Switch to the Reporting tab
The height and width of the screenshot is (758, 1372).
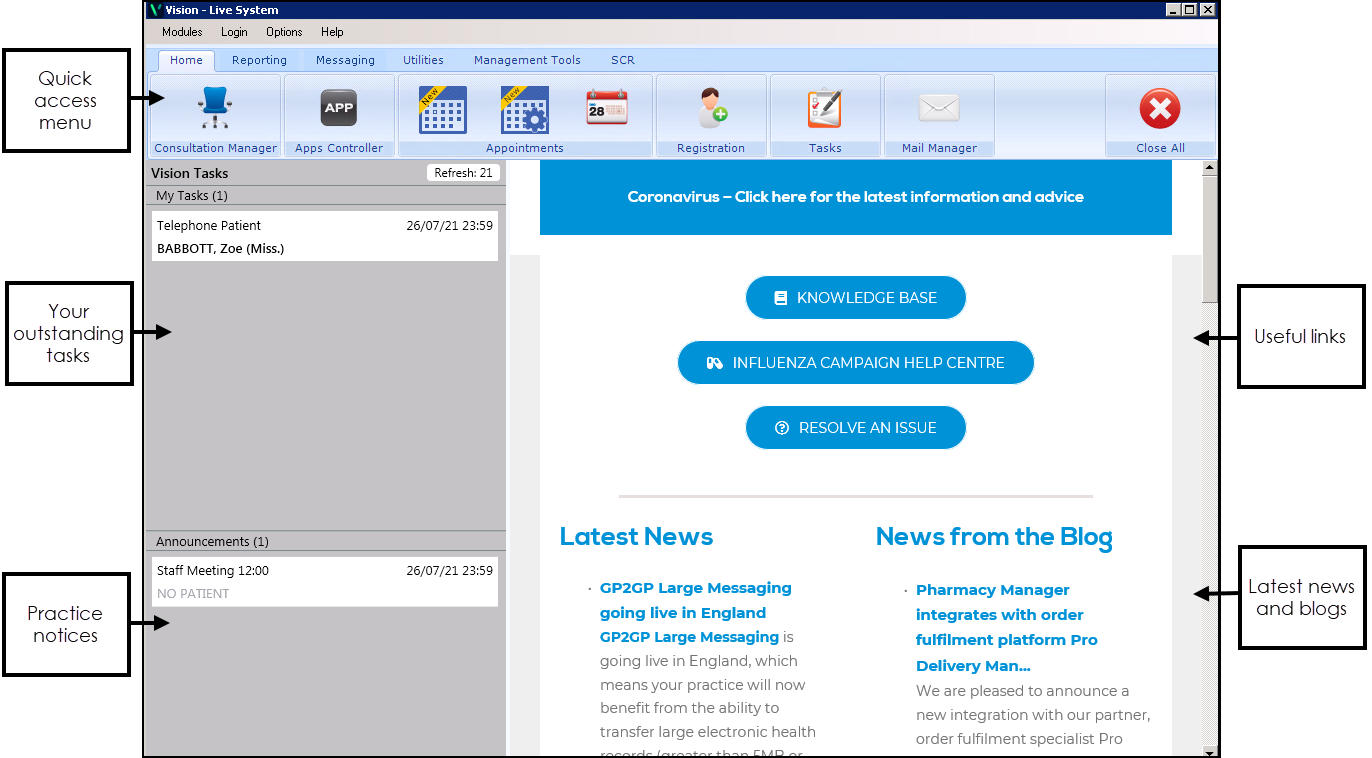(259, 60)
